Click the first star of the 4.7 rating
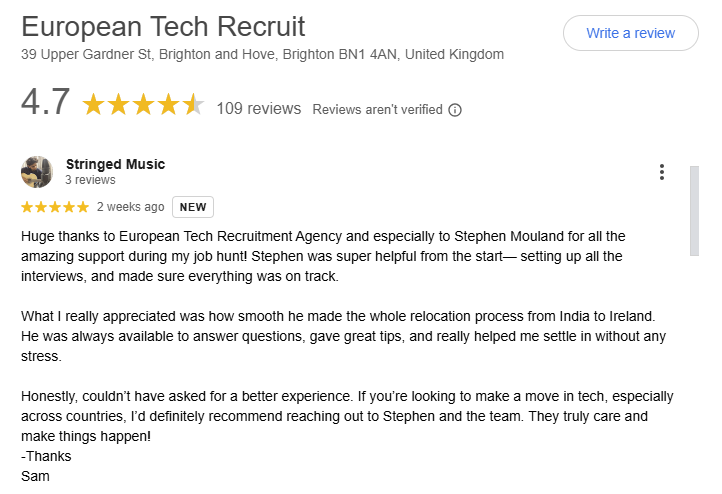The image size is (722, 494). pos(93,104)
